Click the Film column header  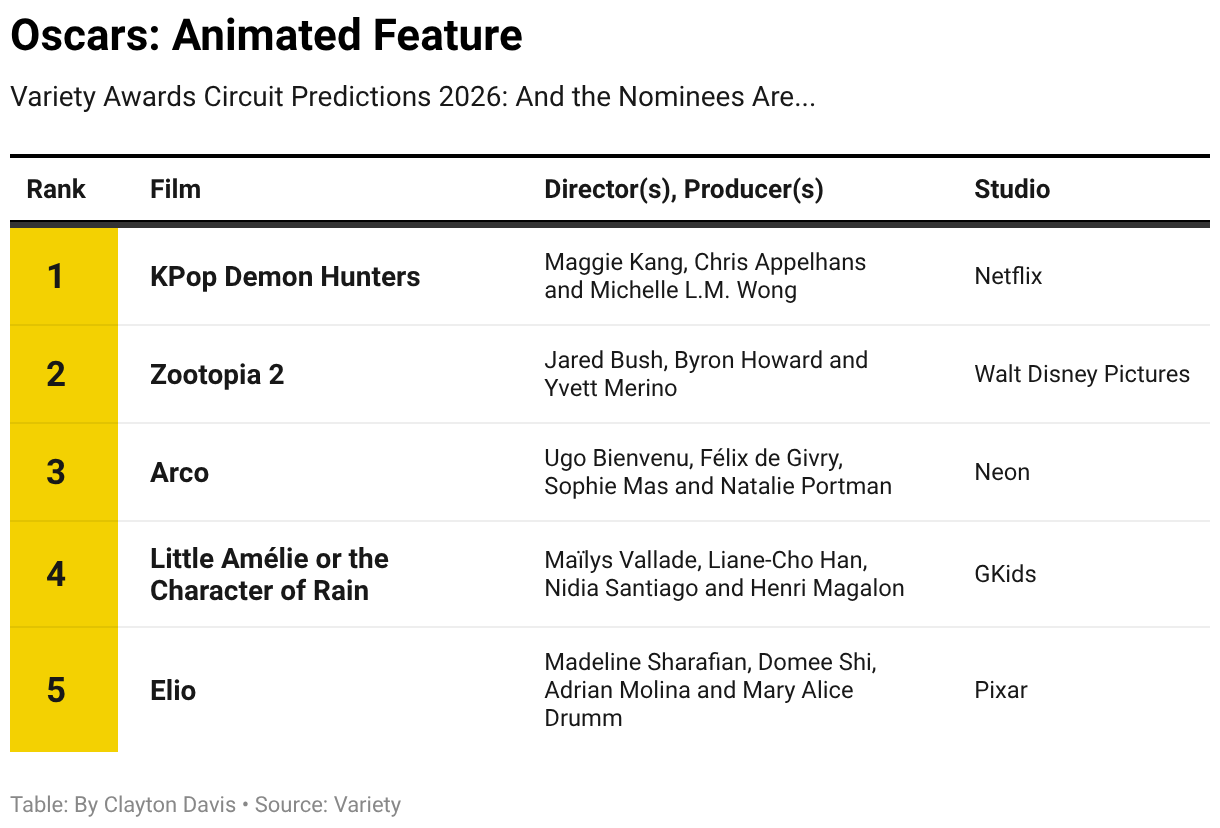pos(175,189)
